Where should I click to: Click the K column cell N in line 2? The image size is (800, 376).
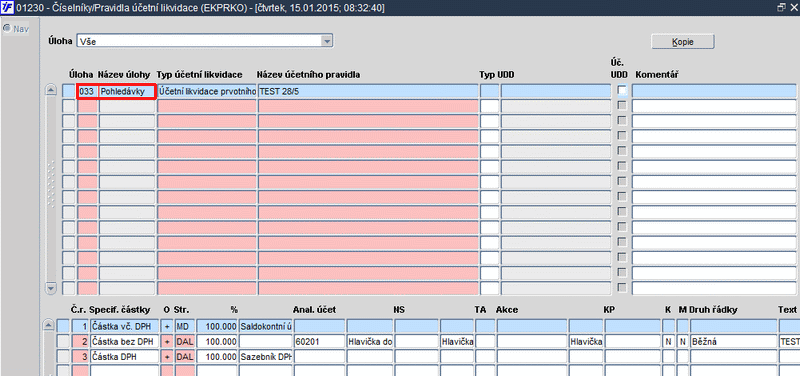pyautogui.click(x=668, y=341)
